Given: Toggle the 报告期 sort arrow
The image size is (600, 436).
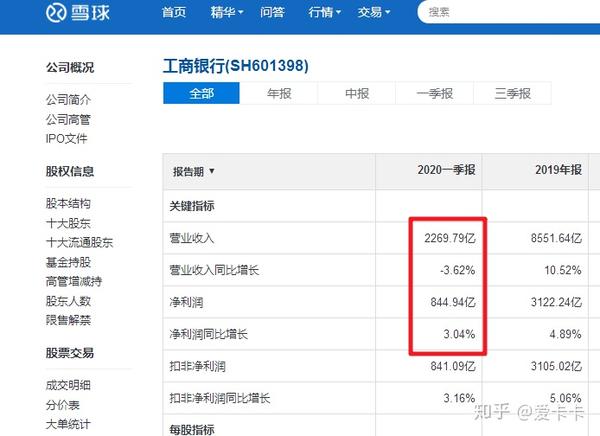Looking at the screenshot, I should point(212,171).
